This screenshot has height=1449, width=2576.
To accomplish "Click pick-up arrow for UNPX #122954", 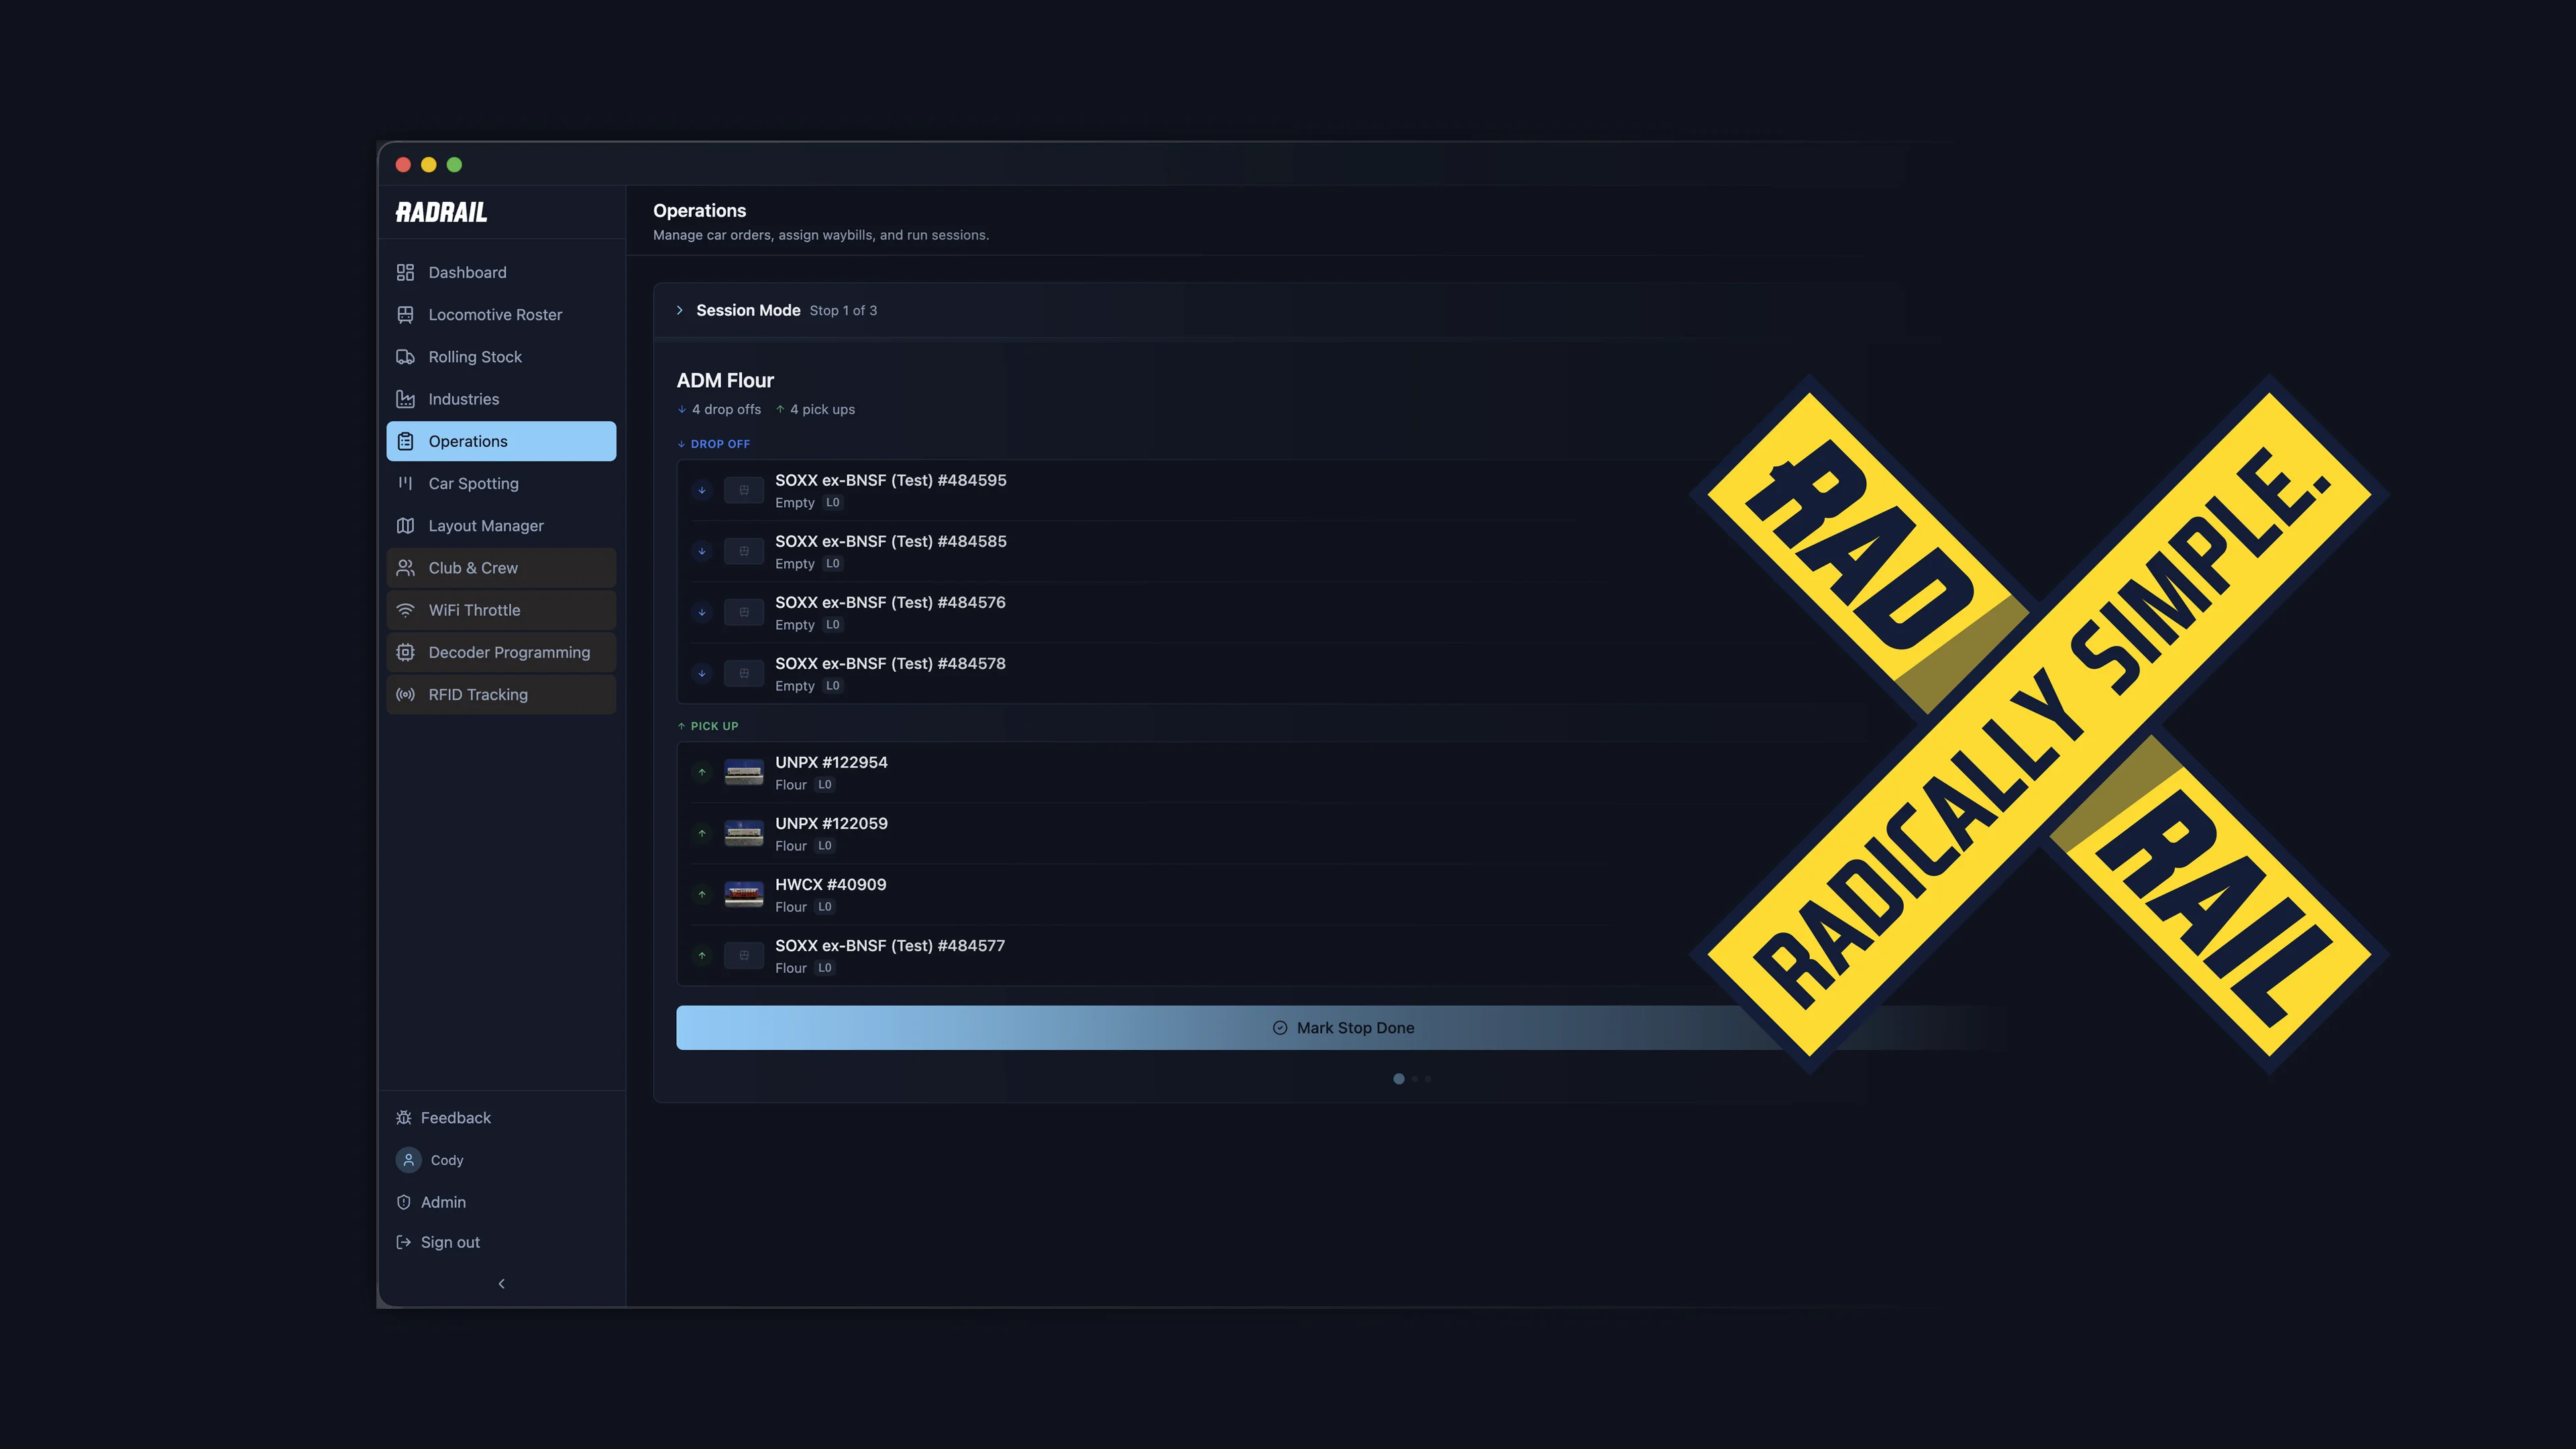I will [702, 772].
